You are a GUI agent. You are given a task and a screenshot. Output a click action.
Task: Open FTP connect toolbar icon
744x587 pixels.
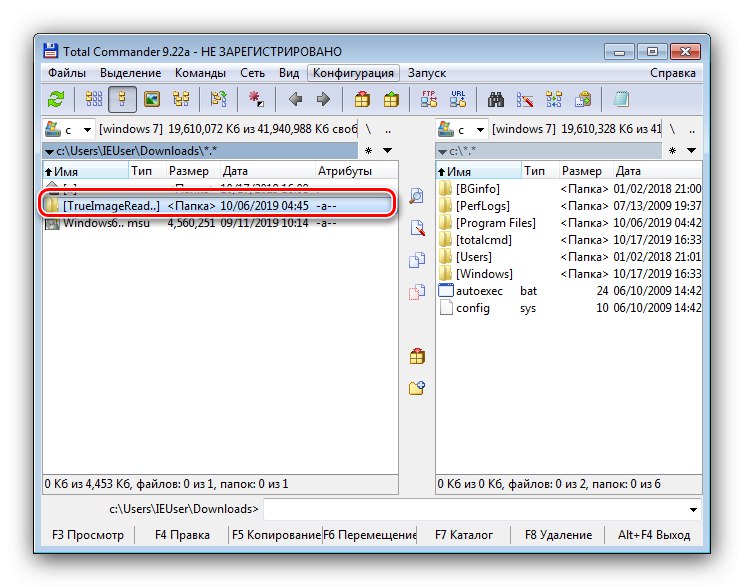[x=429, y=99]
